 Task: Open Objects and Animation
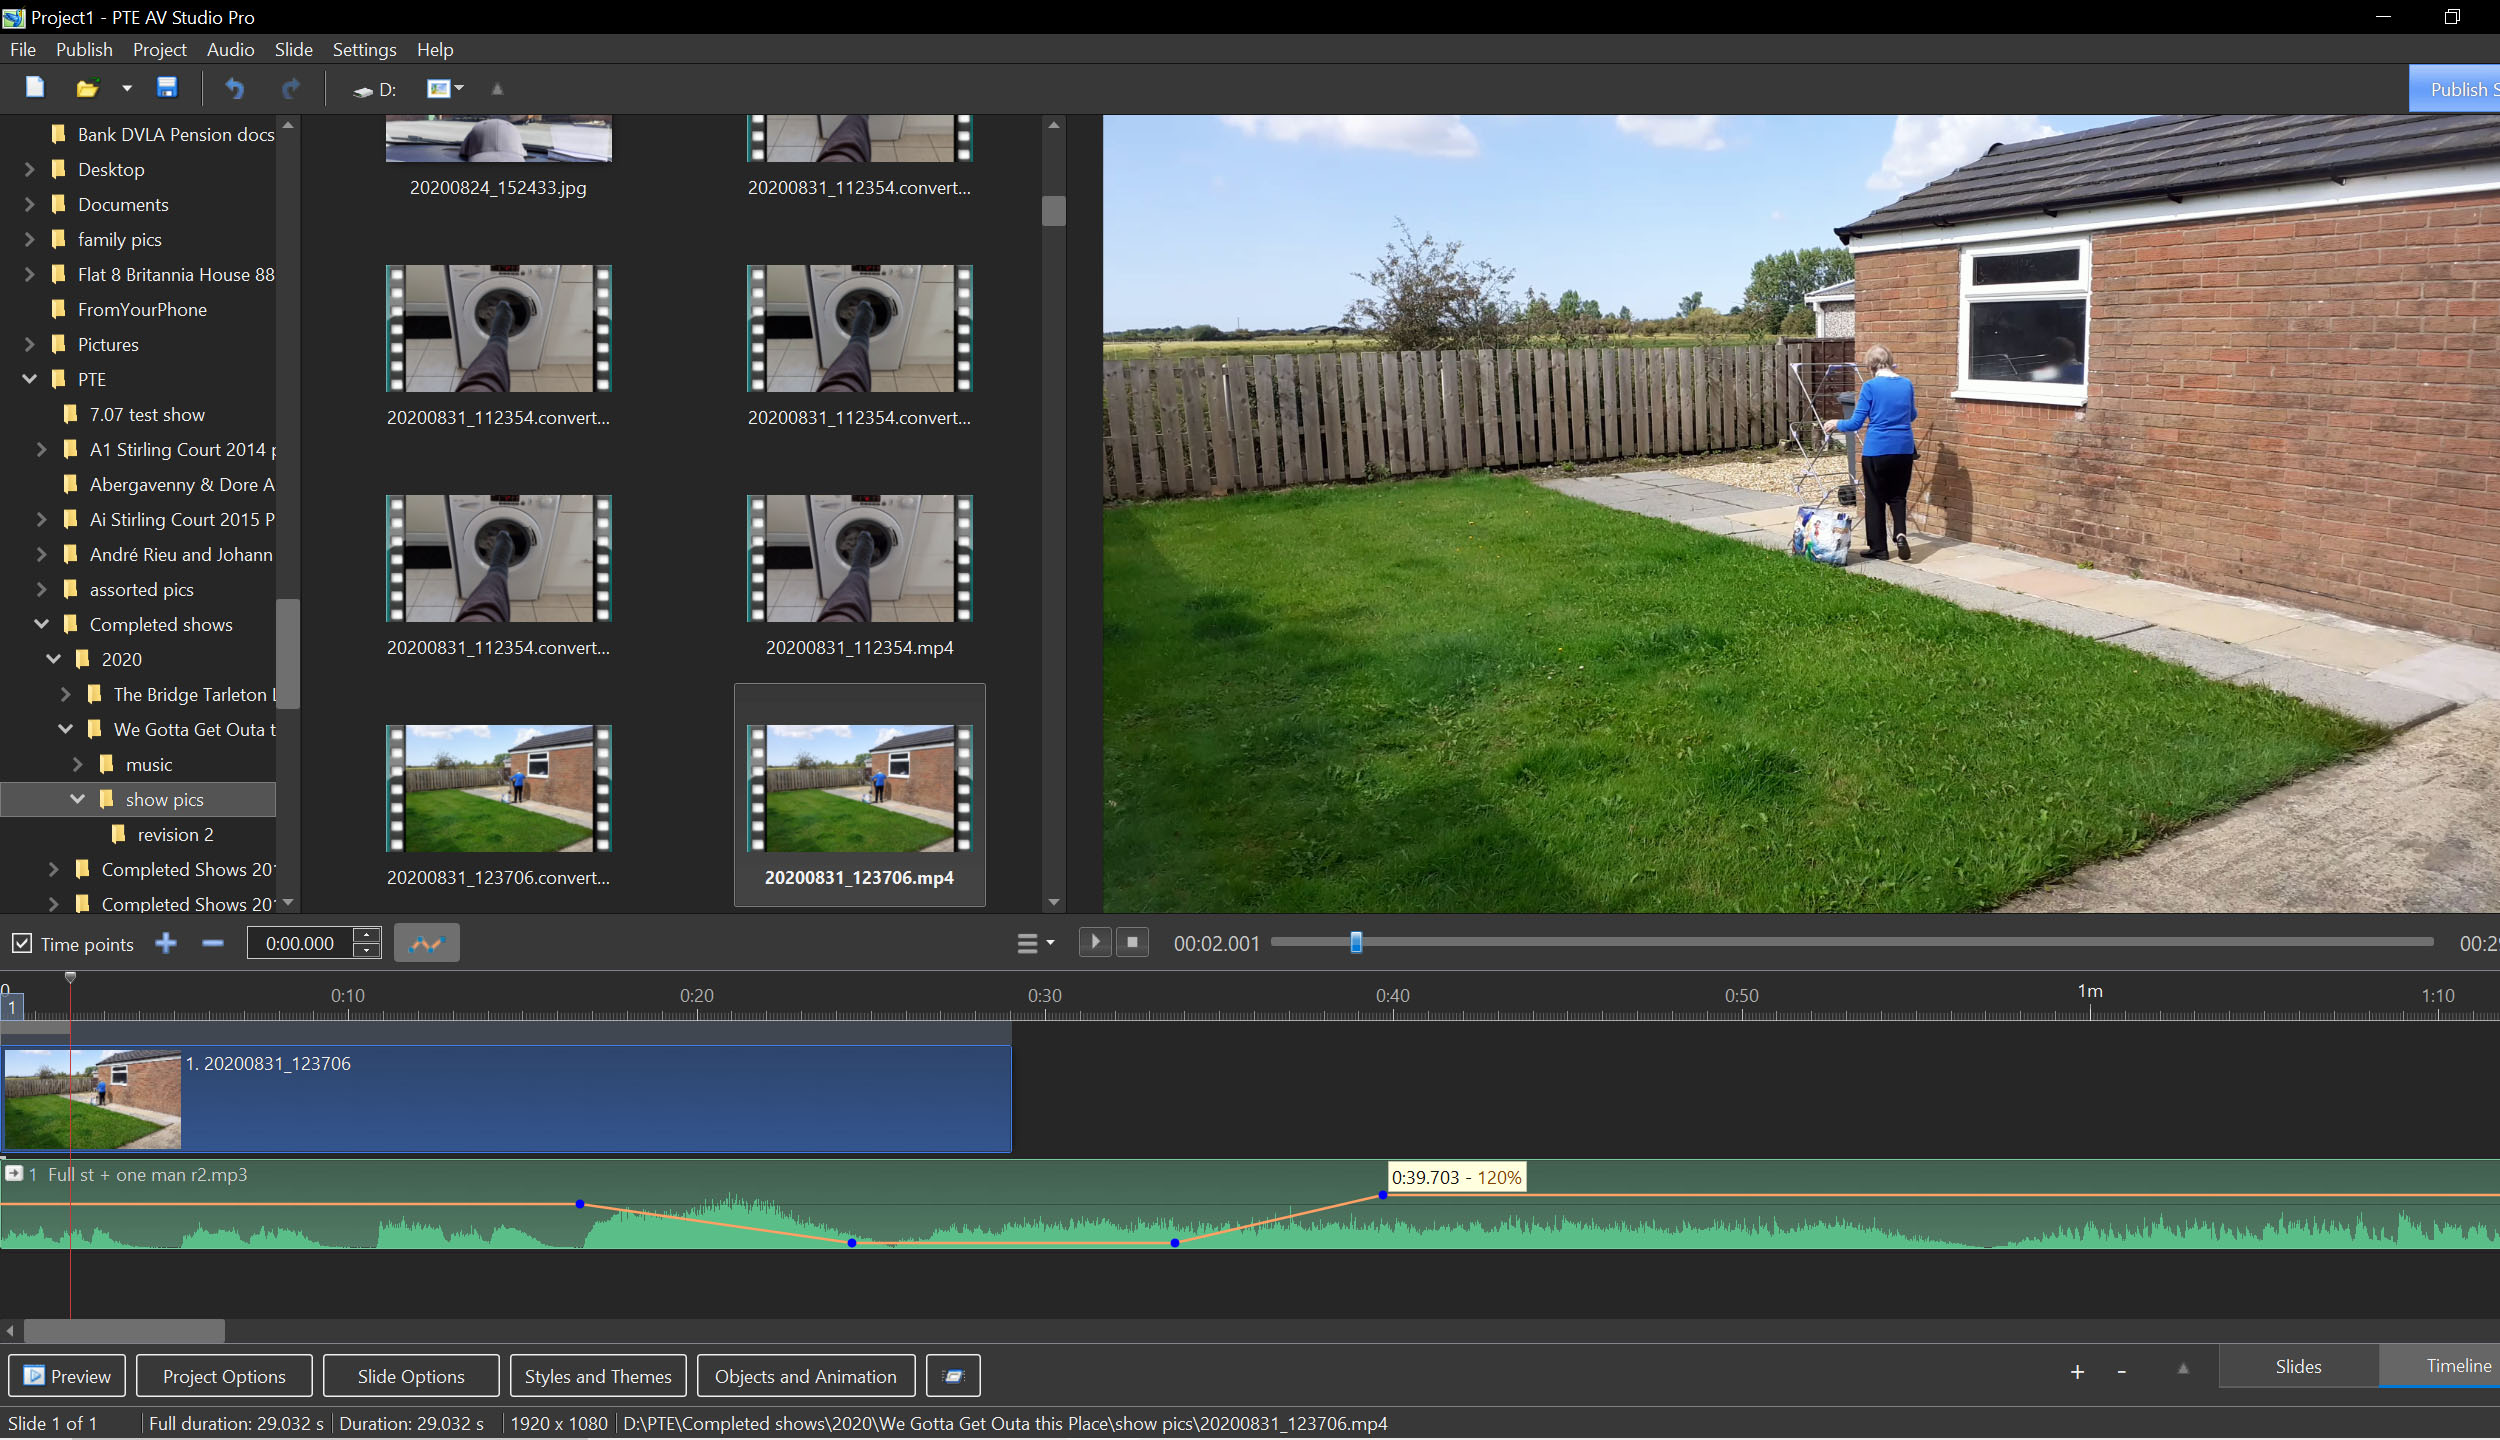805,1376
